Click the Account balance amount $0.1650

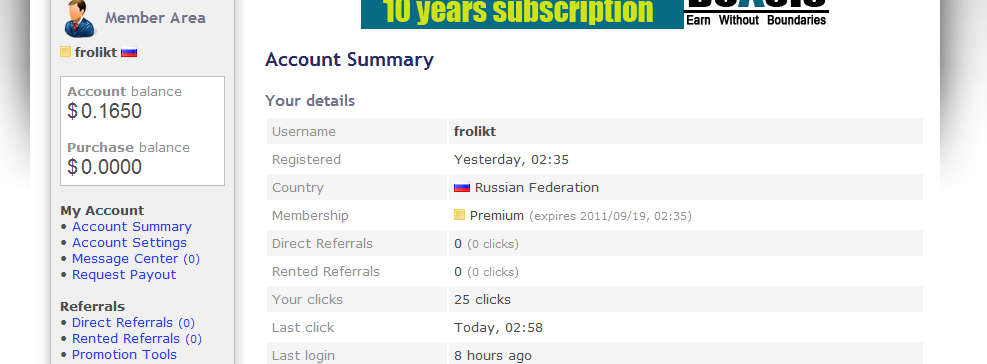tap(104, 111)
